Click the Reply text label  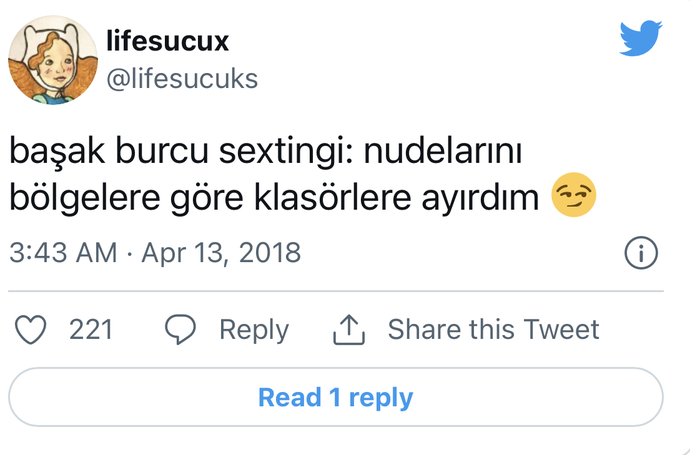(x=254, y=329)
